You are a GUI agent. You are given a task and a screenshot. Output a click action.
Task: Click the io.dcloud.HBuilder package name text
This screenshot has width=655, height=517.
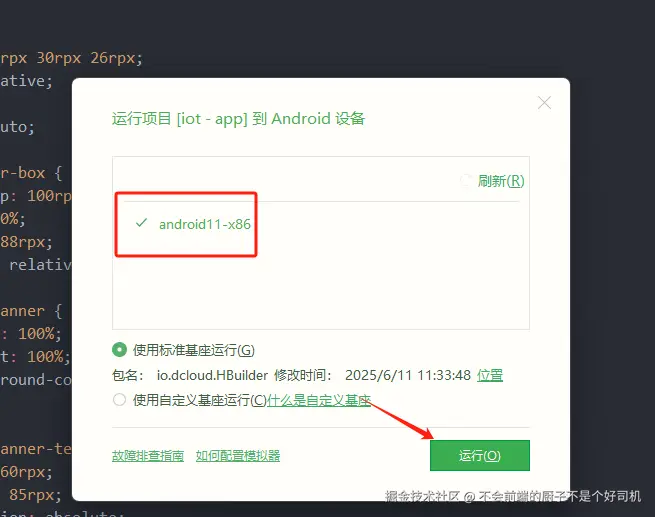(x=212, y=375)
